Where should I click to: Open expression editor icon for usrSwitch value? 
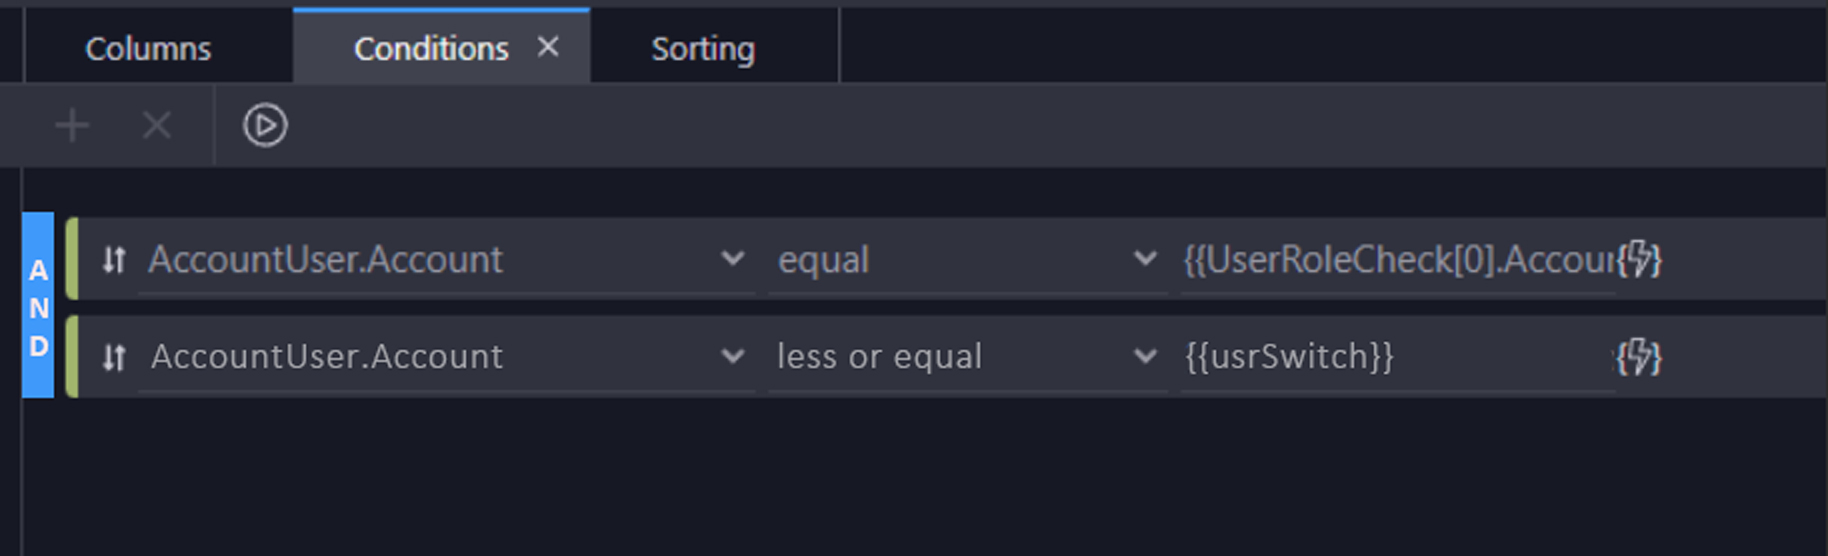coord(1639,357)
